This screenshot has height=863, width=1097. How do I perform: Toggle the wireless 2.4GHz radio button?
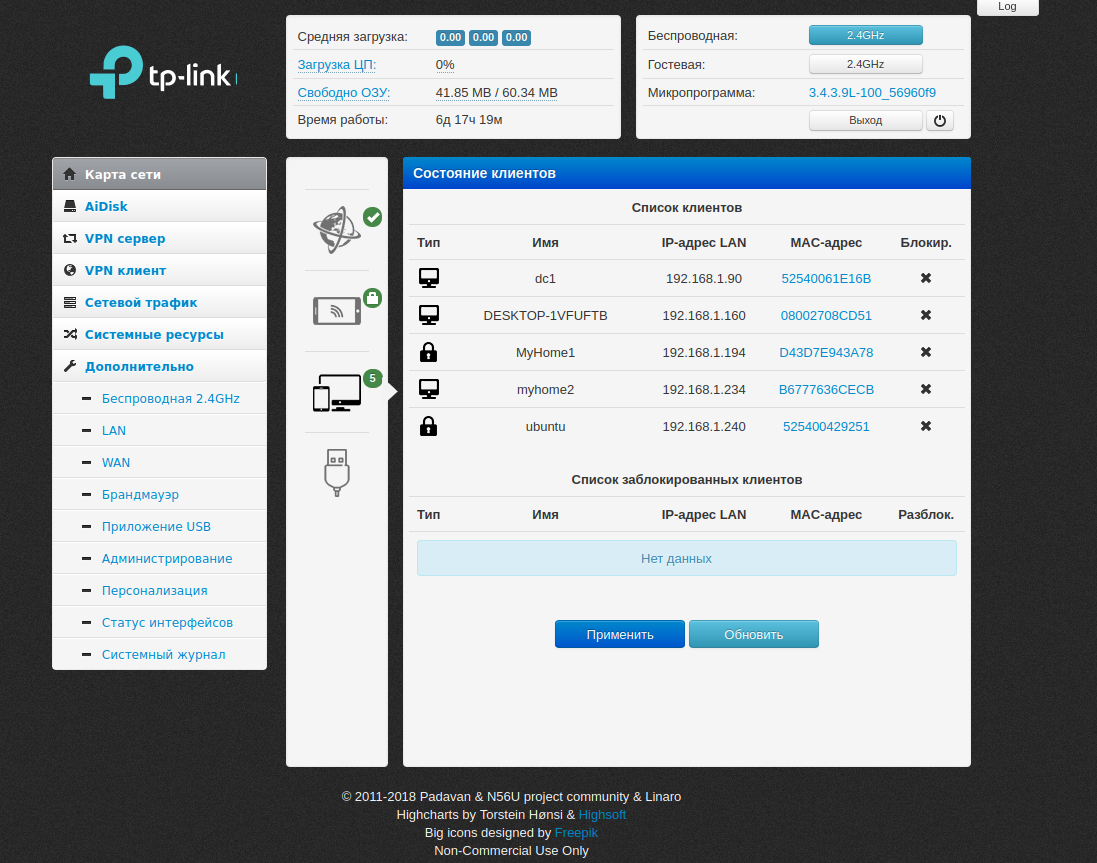[865, 35]
